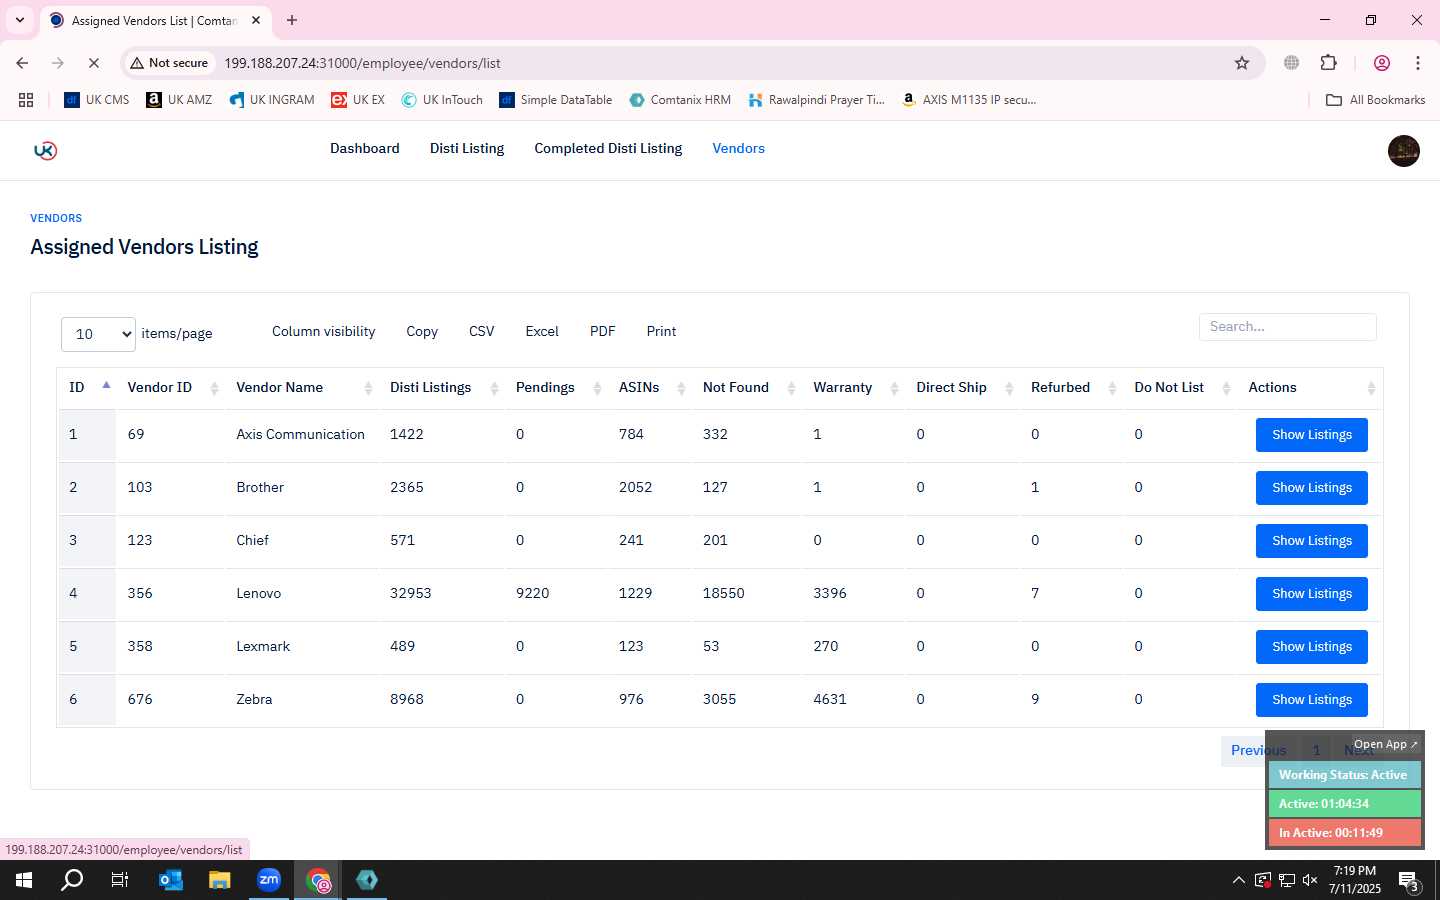Open the Extensions puzzle icon
The height and width of the screenshot is (900, 1440).
[x=1328, y=63]
